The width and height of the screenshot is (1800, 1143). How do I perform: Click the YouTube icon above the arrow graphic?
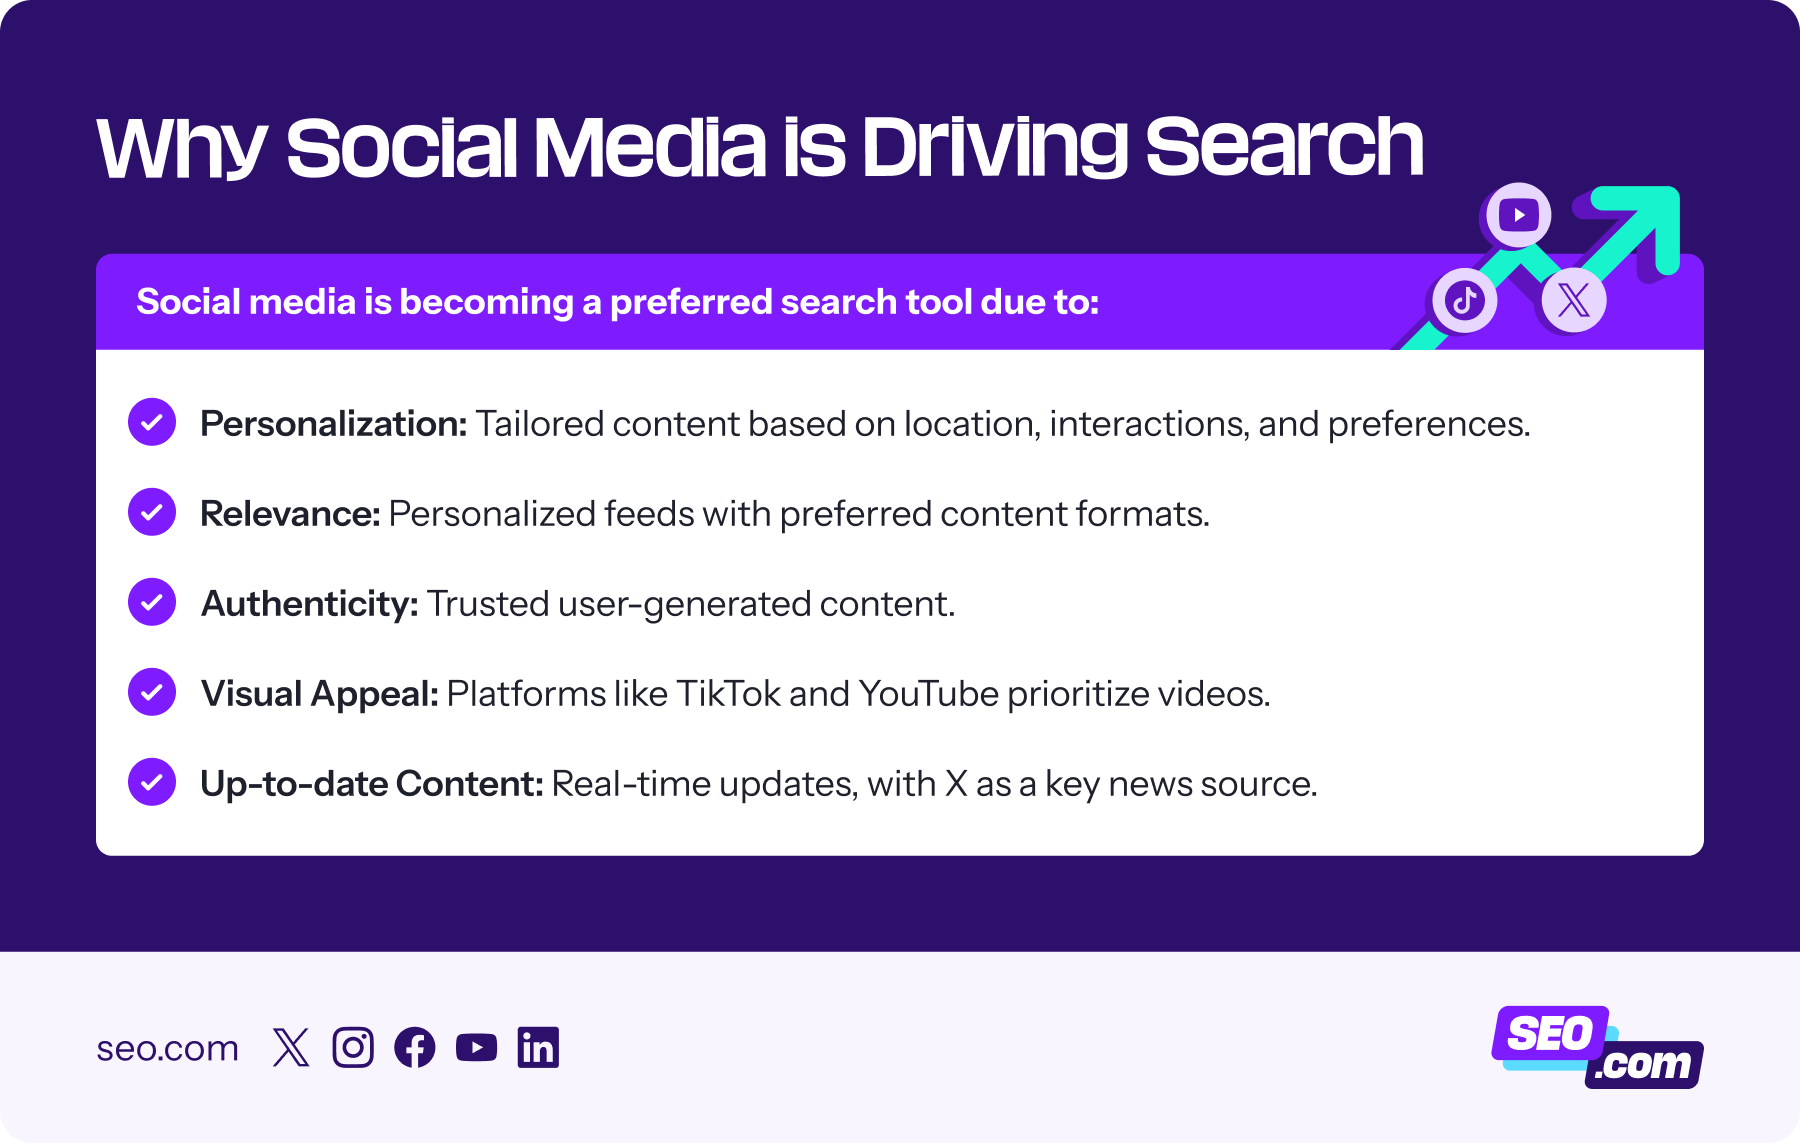tap(1516, 213)
